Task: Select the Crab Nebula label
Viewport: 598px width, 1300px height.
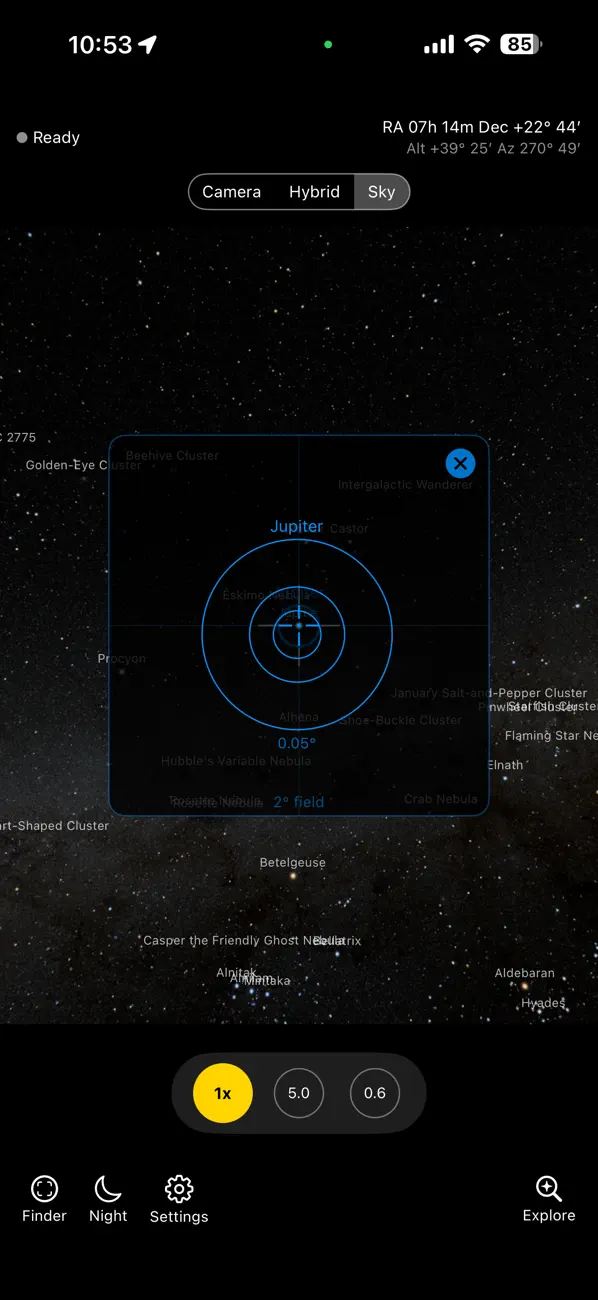Action: pyautogui.click(x=441, y=799)
